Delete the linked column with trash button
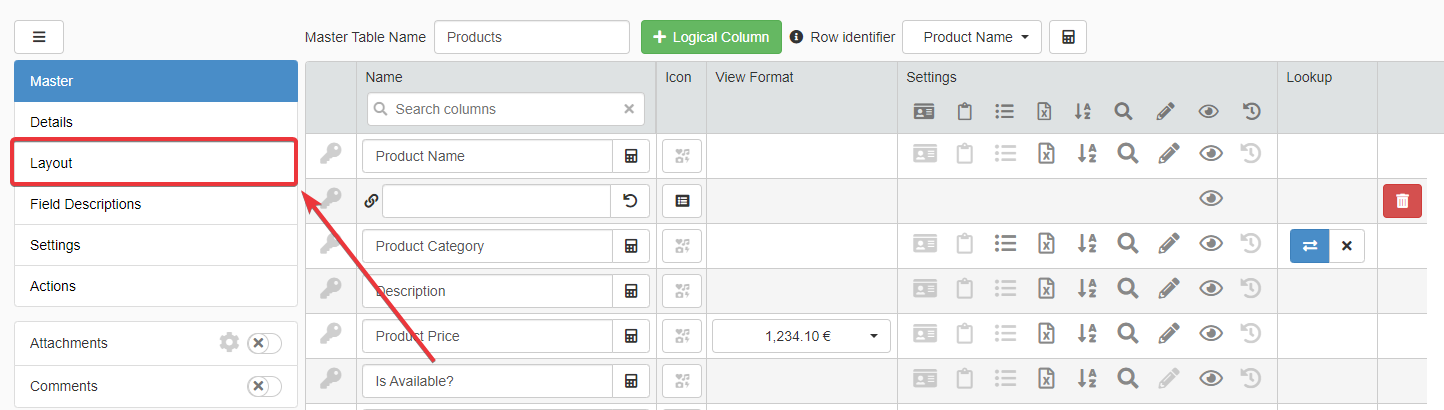 tap(1402, 201)
